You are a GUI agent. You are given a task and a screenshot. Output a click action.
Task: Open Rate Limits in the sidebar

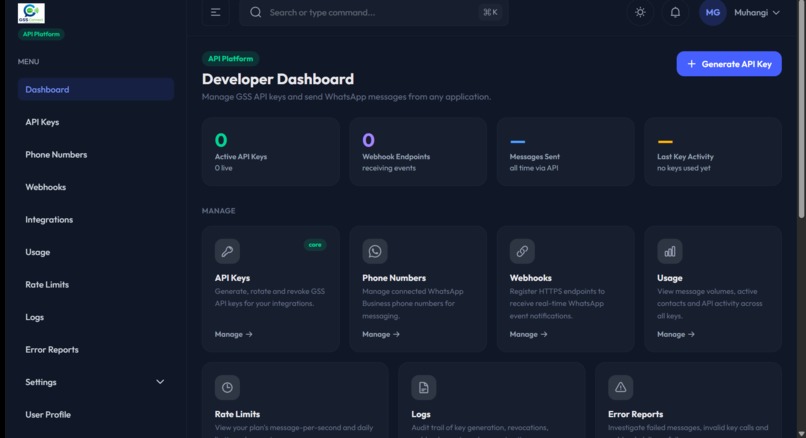click(x=96, y=285)
